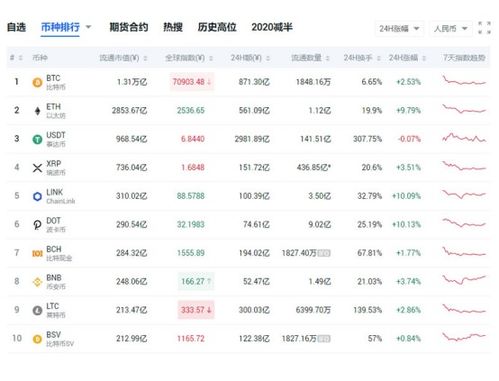
Task: Click the LINK Chainlink hexagon icon
Action: [37, 196]
